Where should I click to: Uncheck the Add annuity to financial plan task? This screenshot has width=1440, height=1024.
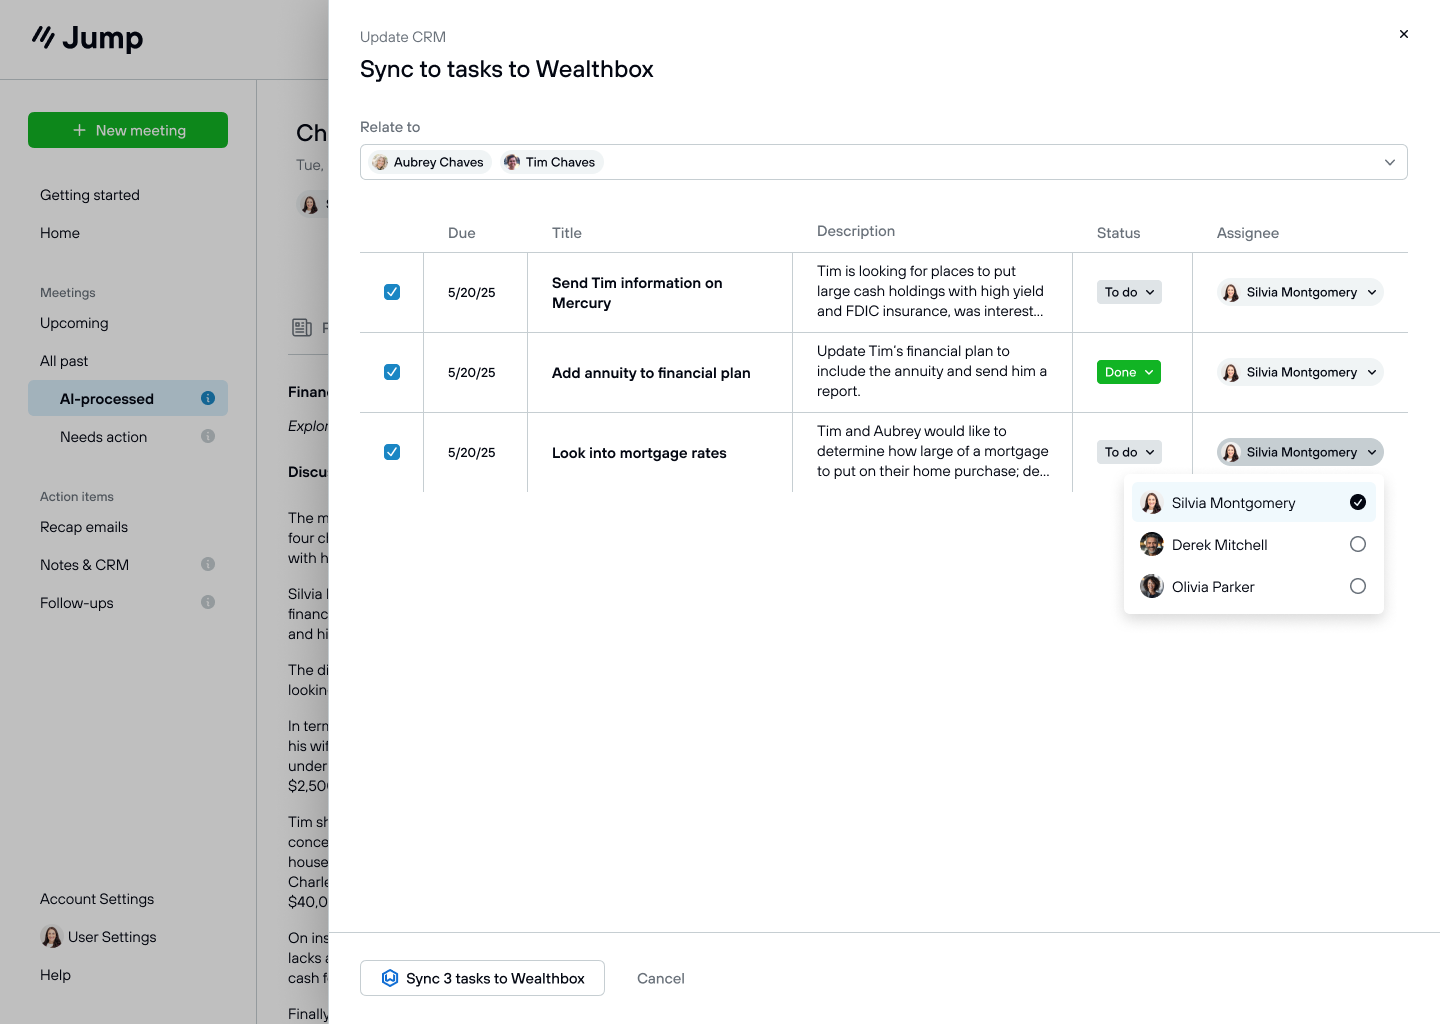click(x=392, y=372)
